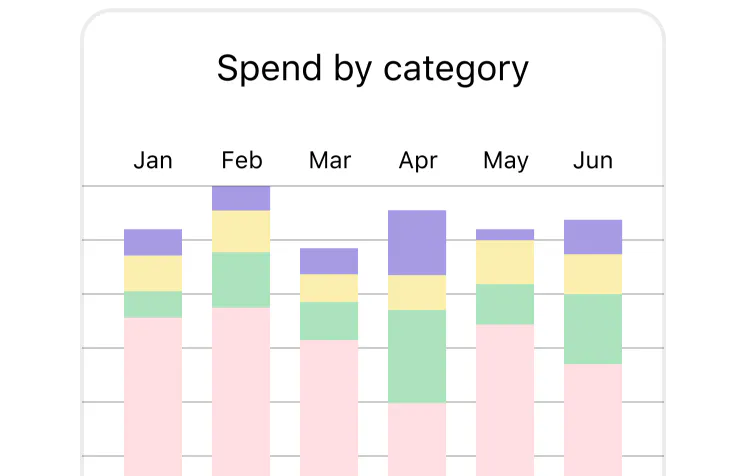
Task: Select the yellow segment of the Feb bar
Action: coord(241,231)
